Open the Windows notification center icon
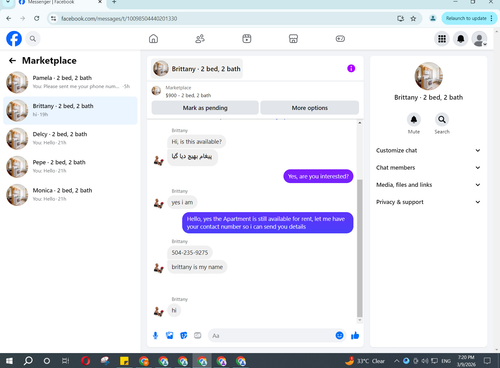 pyautogui.click(x=487, y=361)
